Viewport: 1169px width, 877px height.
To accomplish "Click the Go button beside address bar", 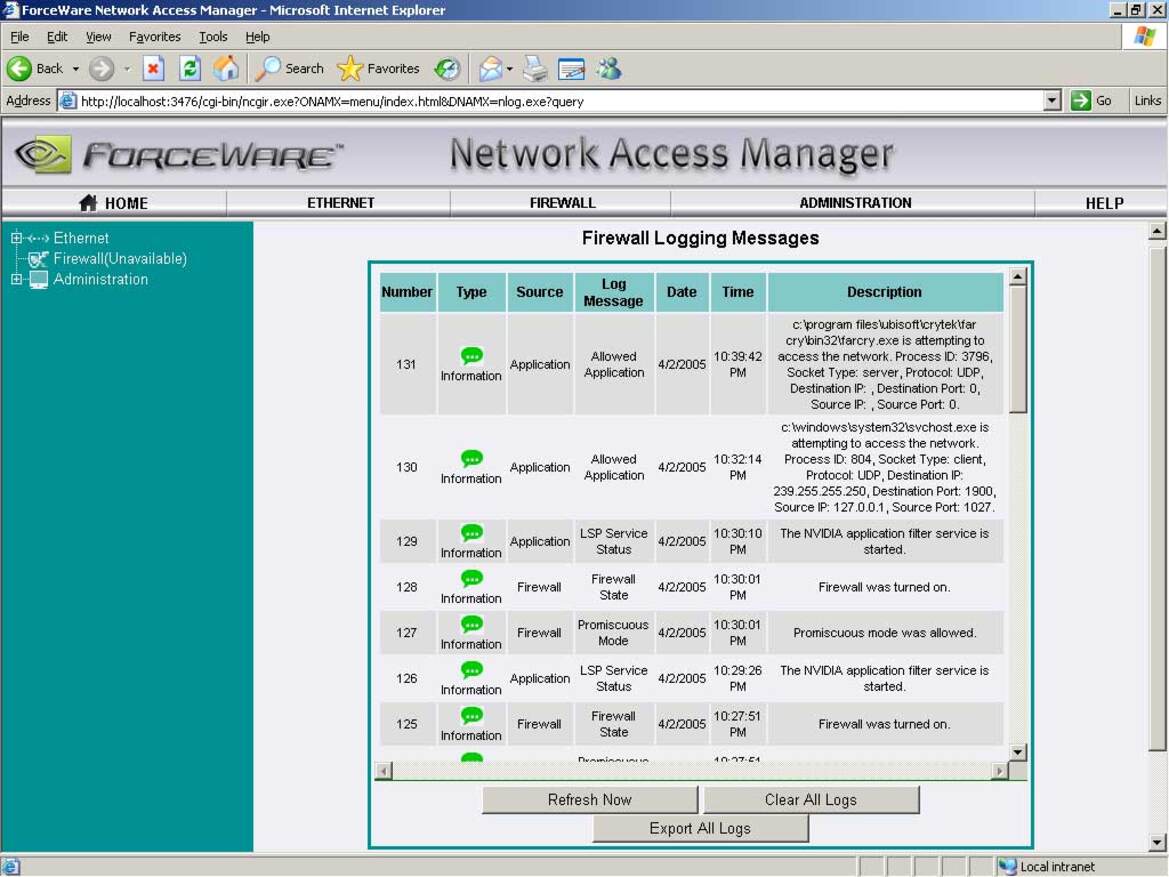I will tap(1091, 101).
